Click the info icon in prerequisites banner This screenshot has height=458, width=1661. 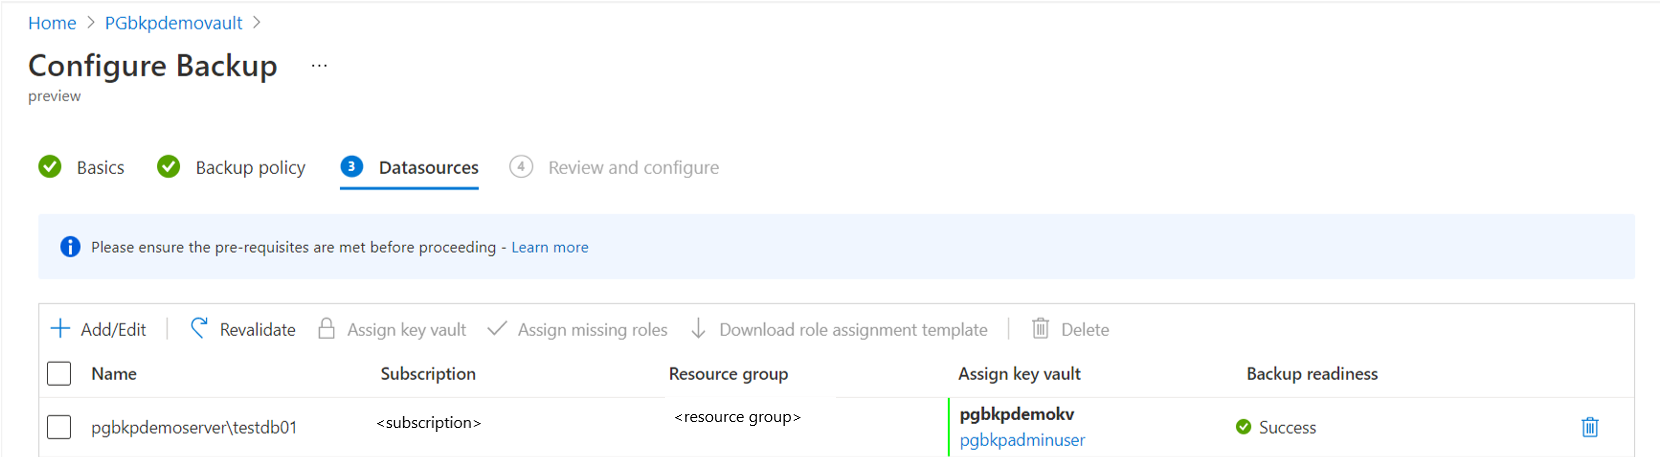pyautogui.click(x=70, y=247)
